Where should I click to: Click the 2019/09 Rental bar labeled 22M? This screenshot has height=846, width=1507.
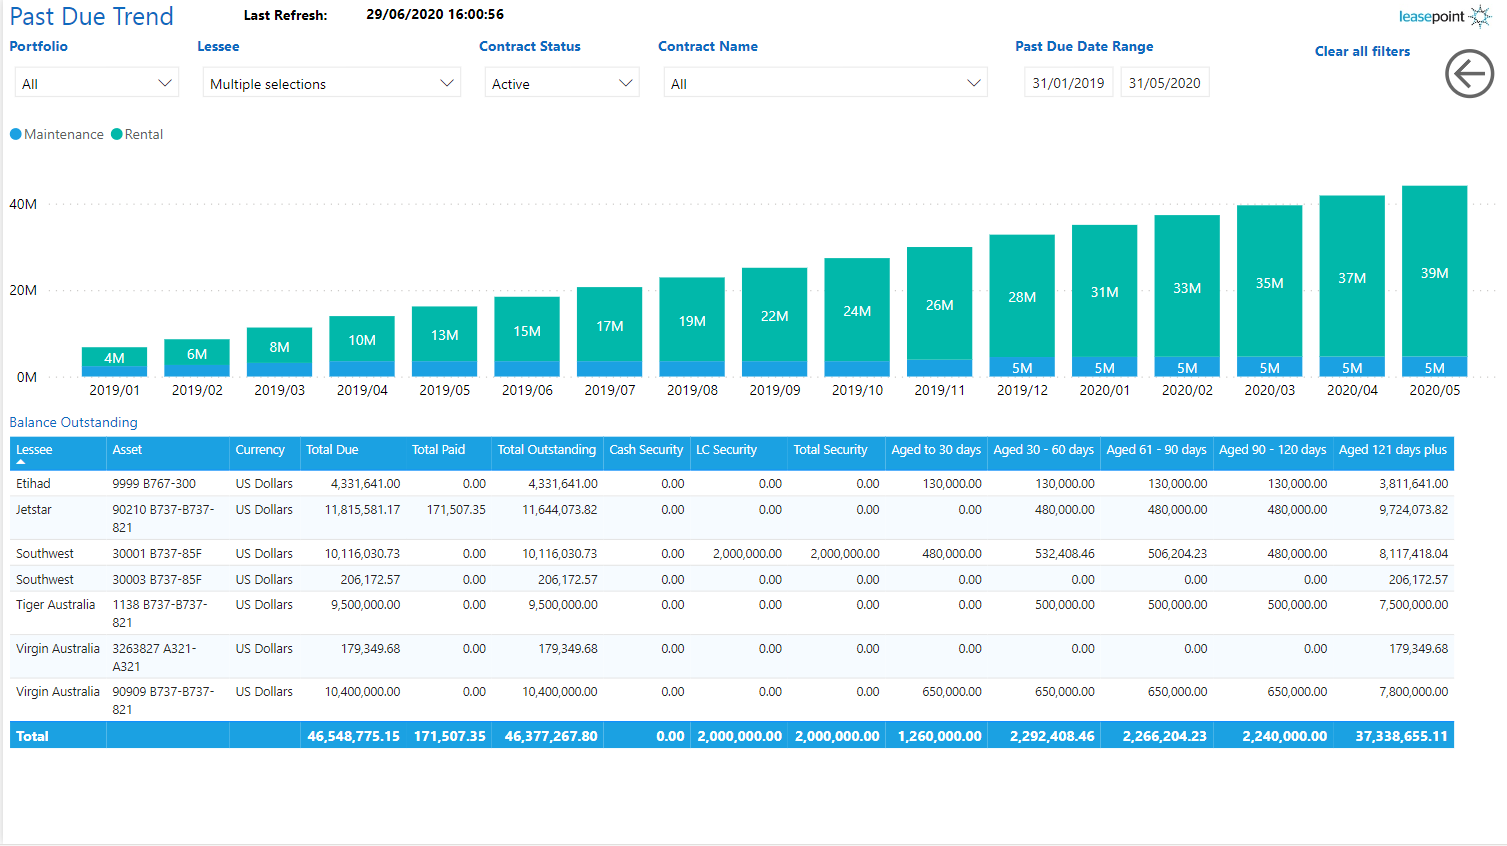774,315
